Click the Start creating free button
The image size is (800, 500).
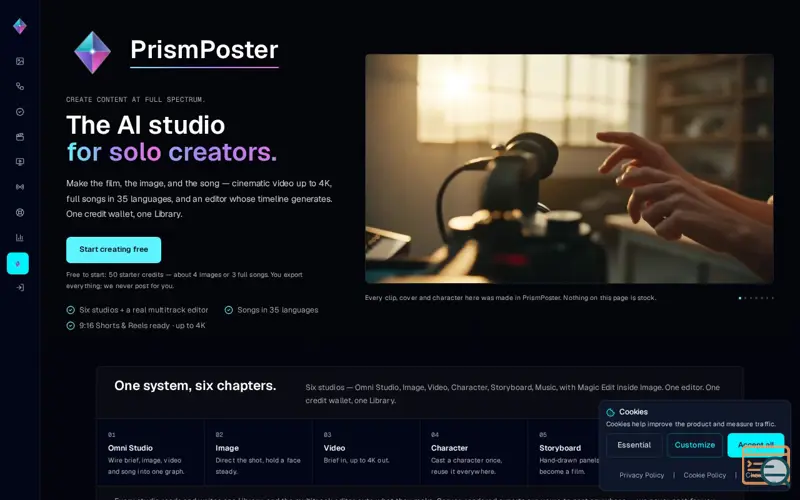(114, 249)
